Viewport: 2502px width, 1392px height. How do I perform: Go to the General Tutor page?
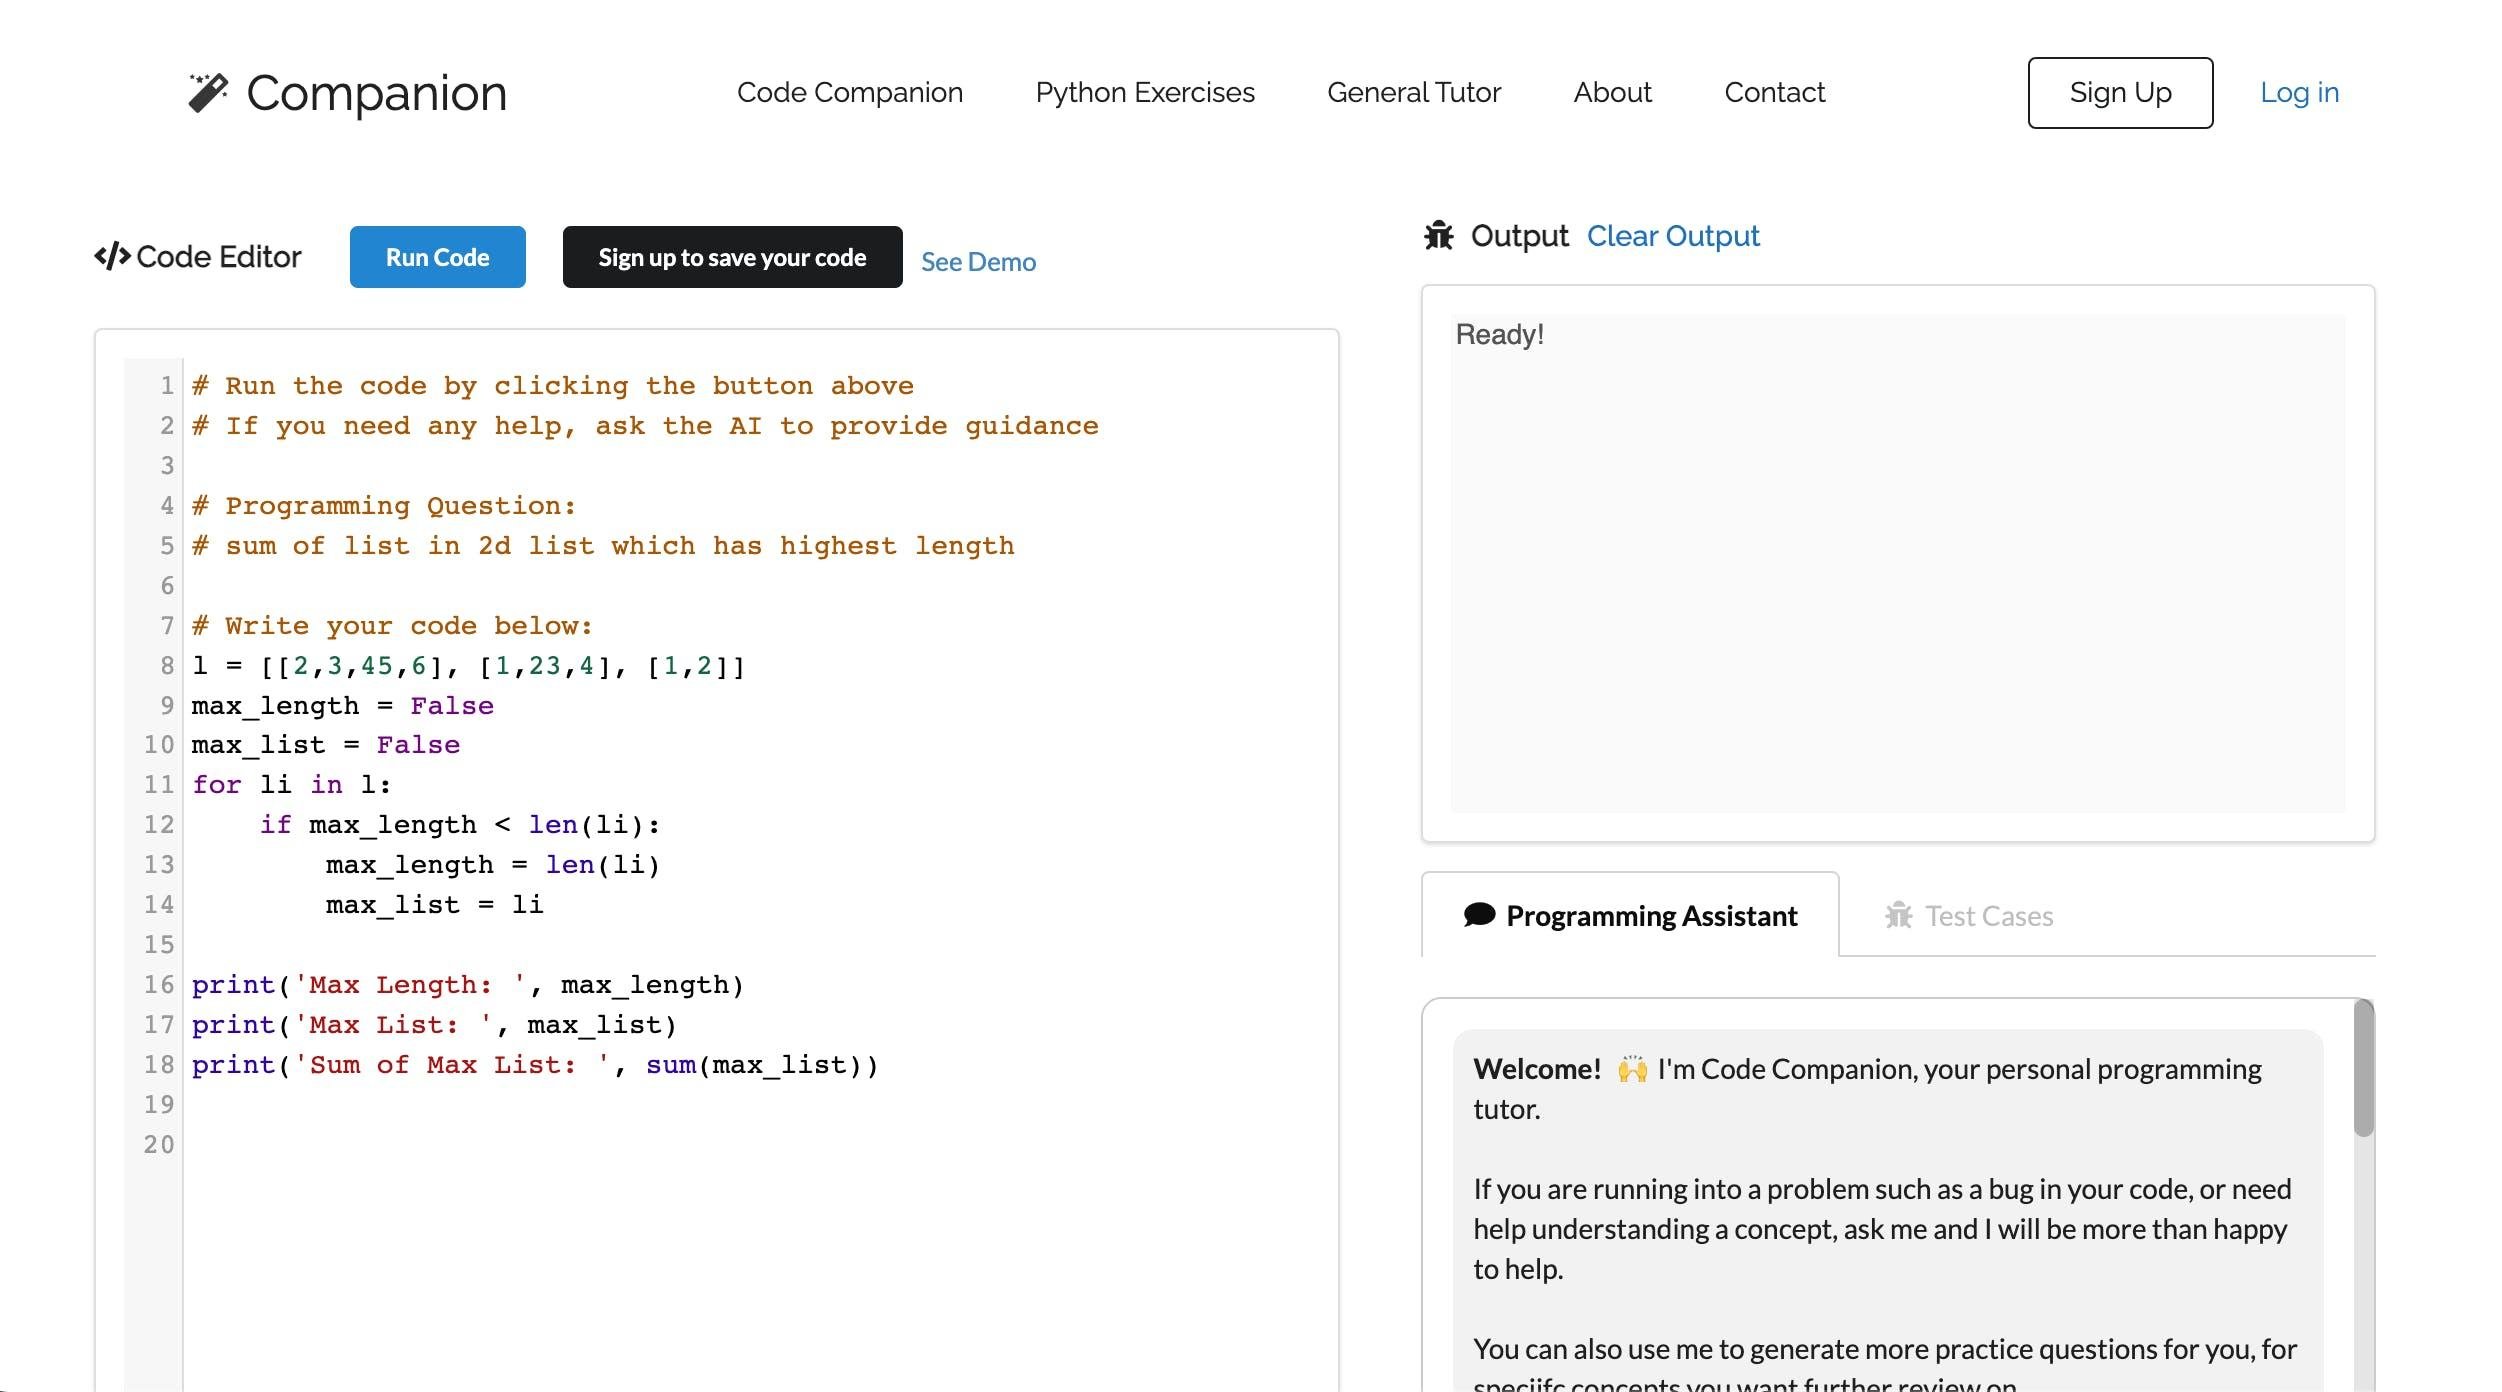click(x=1413, y=93)
